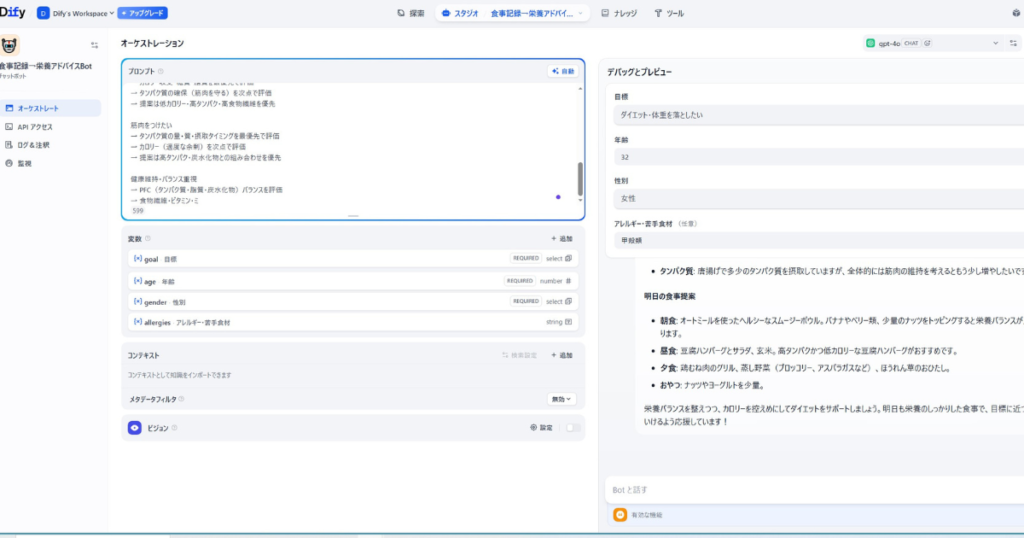Screen dimensions: 1024x538
Task: Click the prompt editor resize handle
Action: tap(353, 216)
